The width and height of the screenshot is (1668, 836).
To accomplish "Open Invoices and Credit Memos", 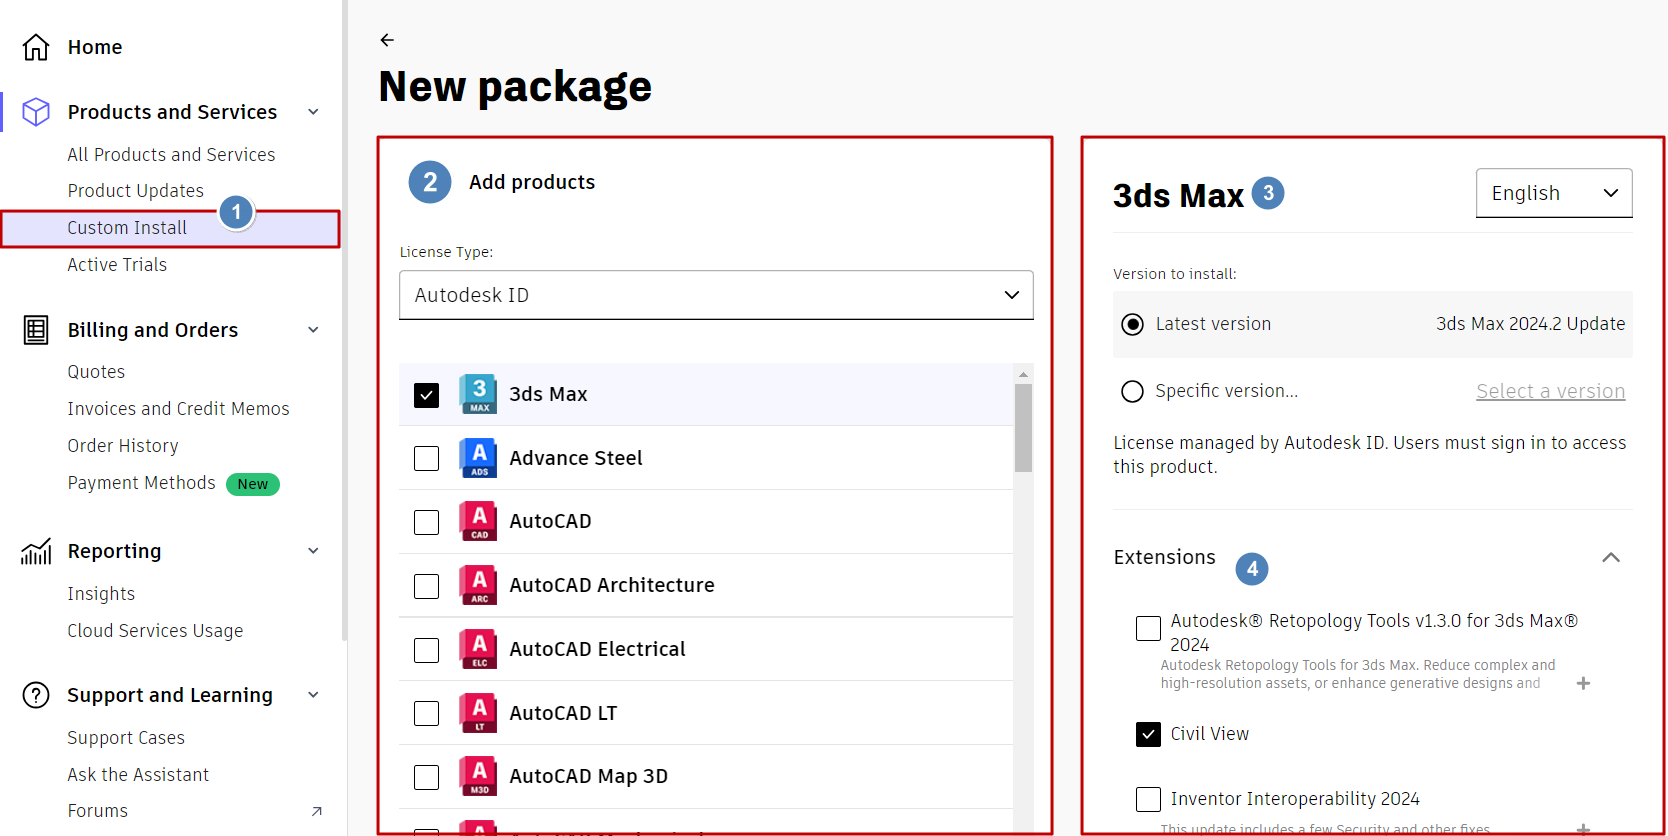I will [178, 409].
